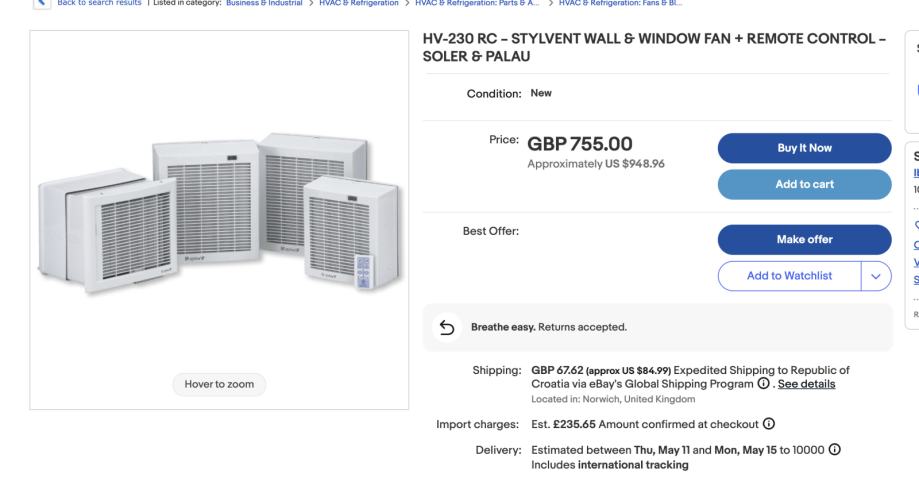Click the Hover to zoom label

point(219,383)
